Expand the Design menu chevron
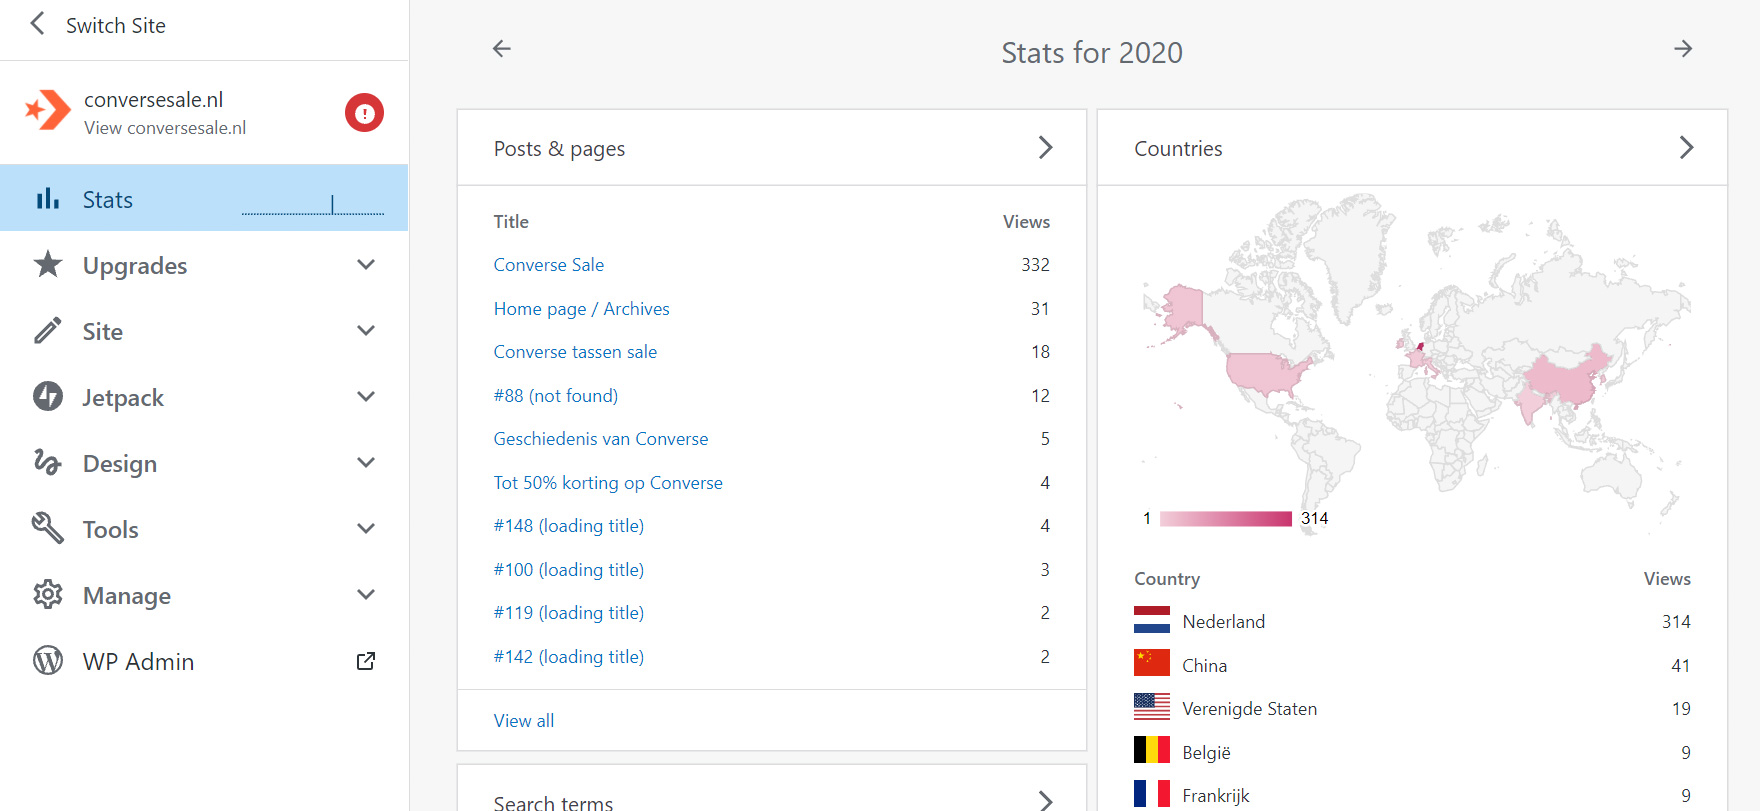Screen dimensions: 1760x811 [x=366, y=462]
